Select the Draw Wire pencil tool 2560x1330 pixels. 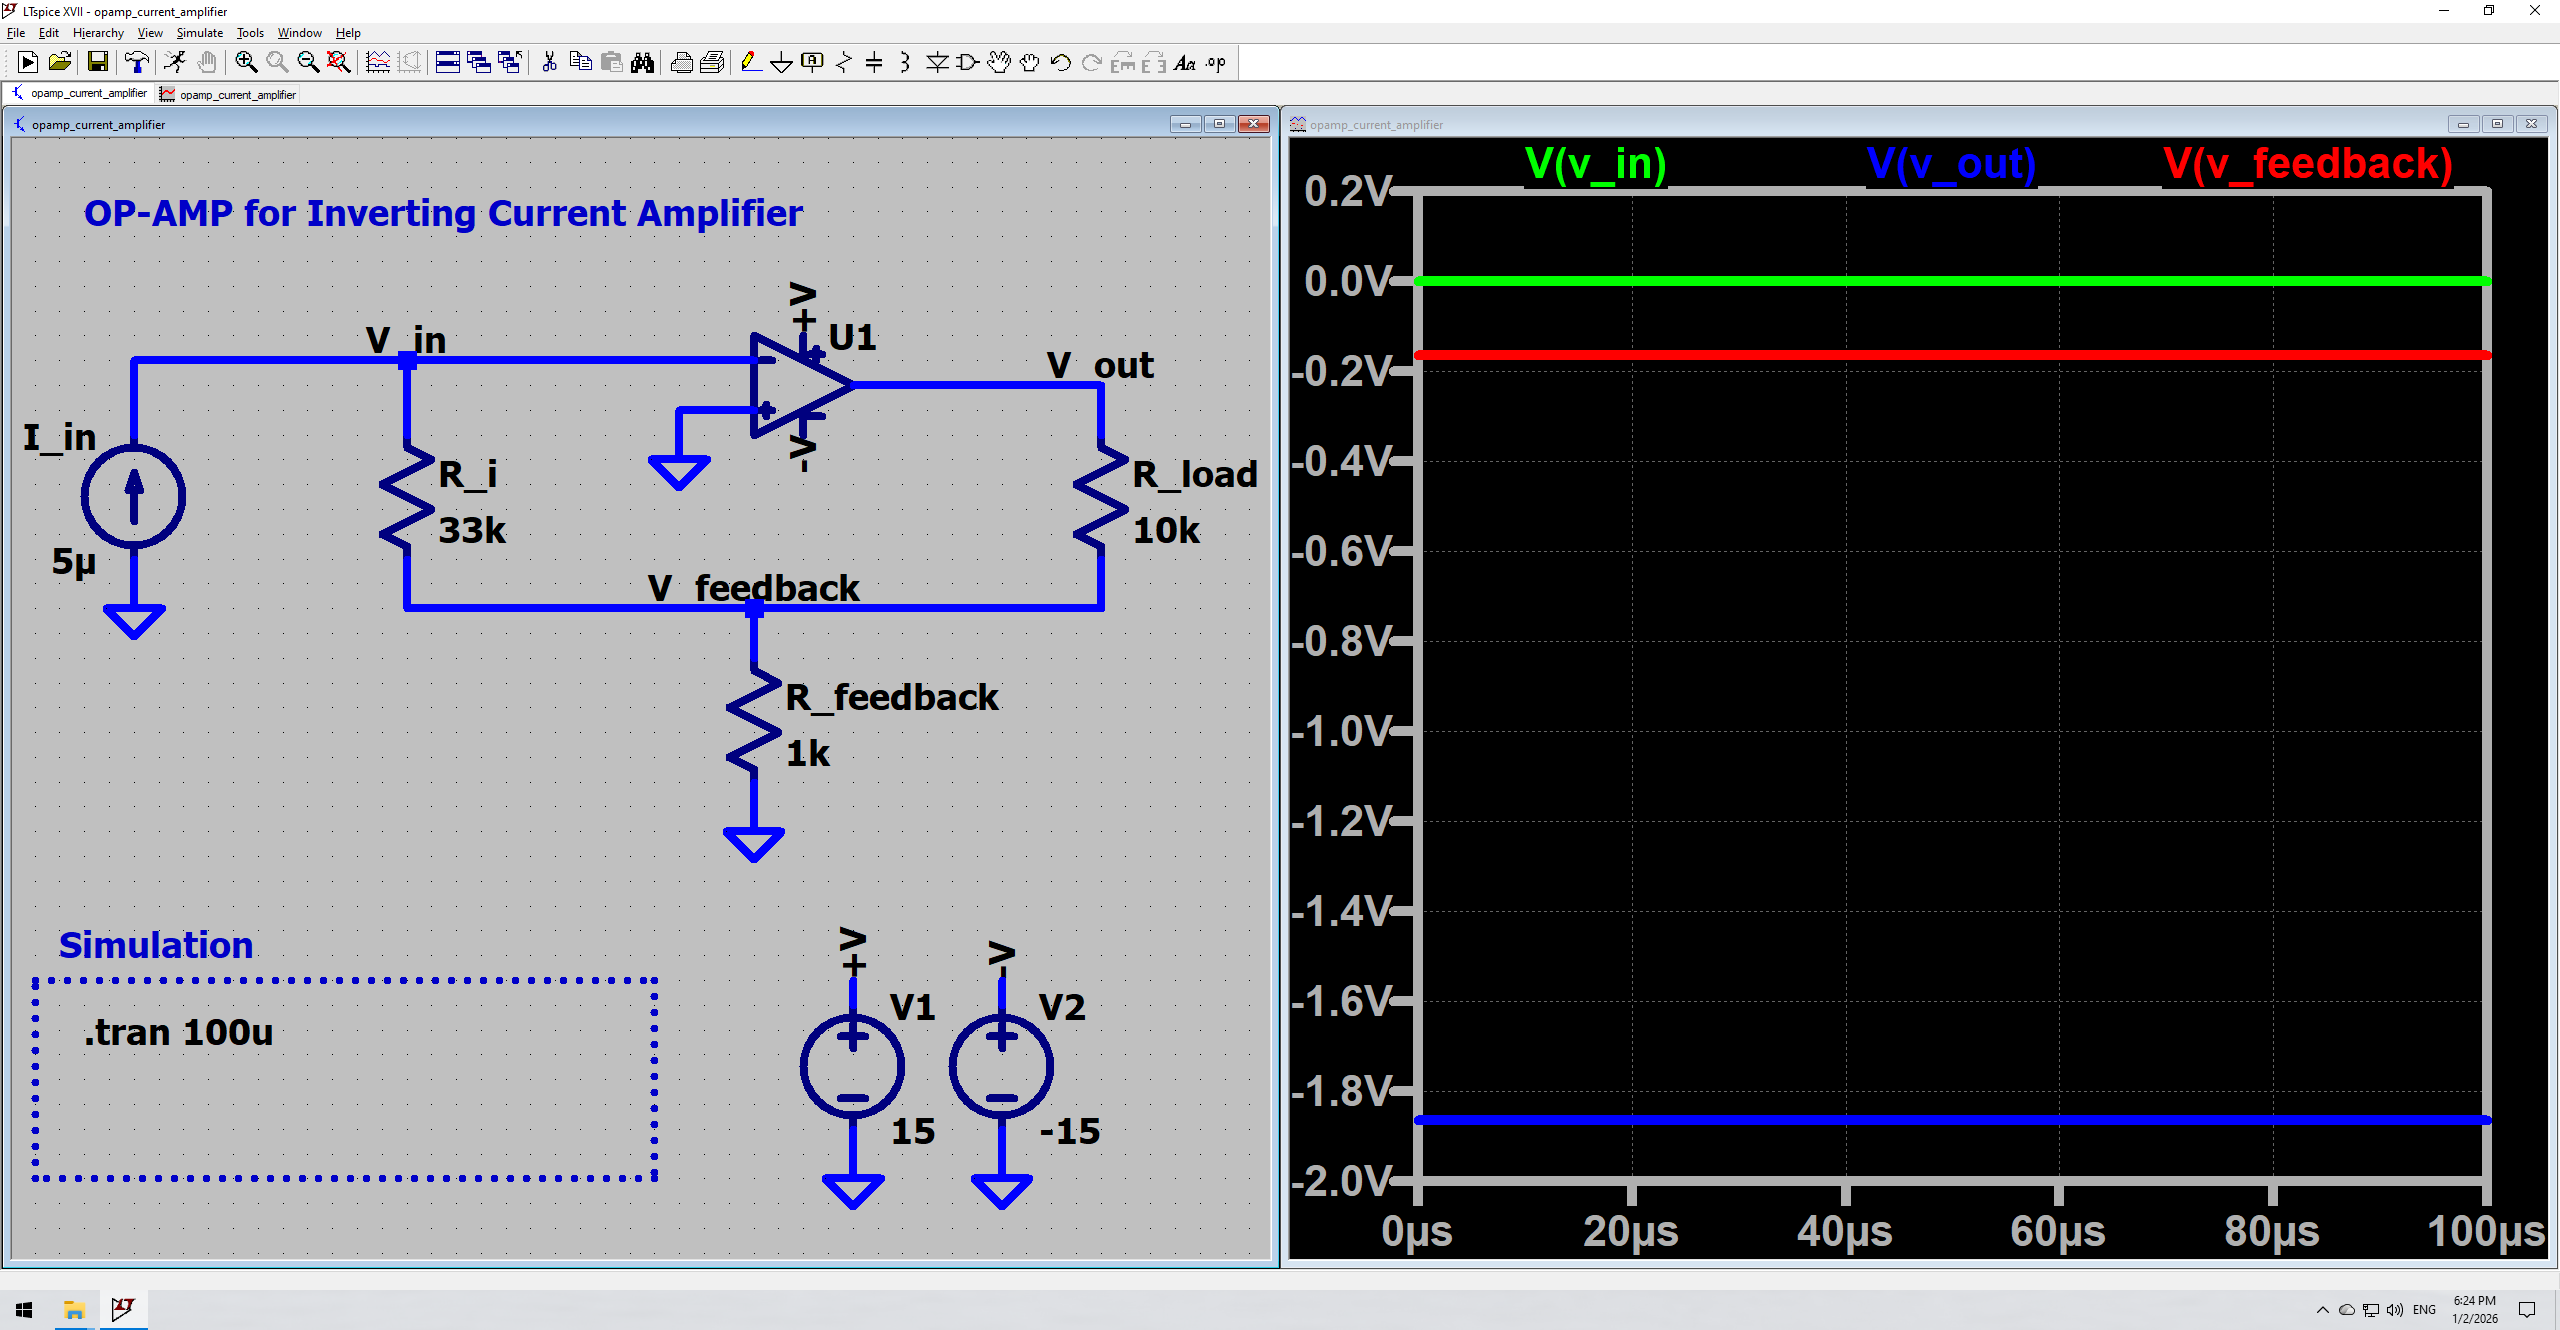tap(750, 63)
